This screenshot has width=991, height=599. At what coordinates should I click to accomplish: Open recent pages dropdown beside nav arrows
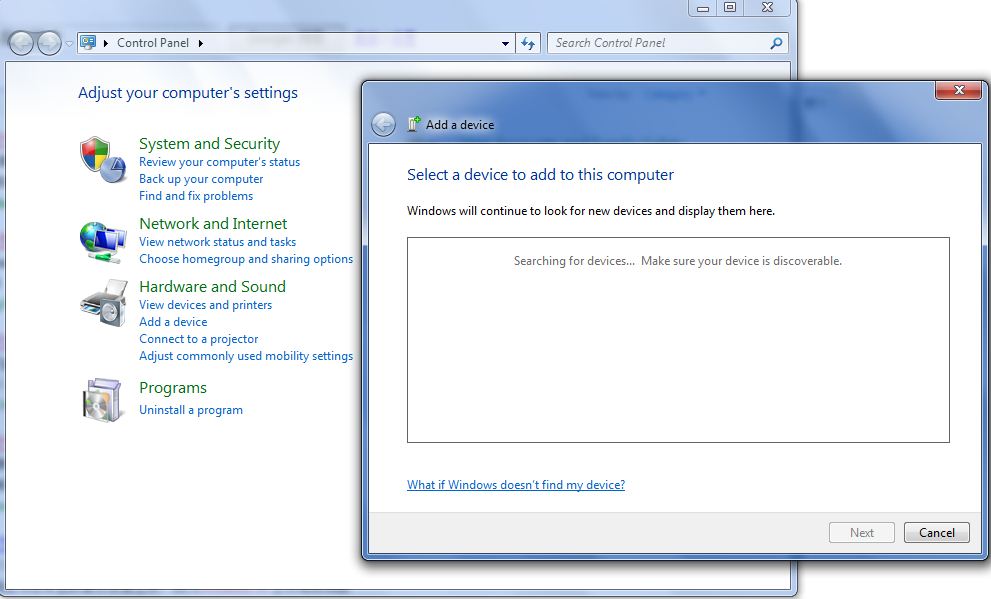coord(70,44)
